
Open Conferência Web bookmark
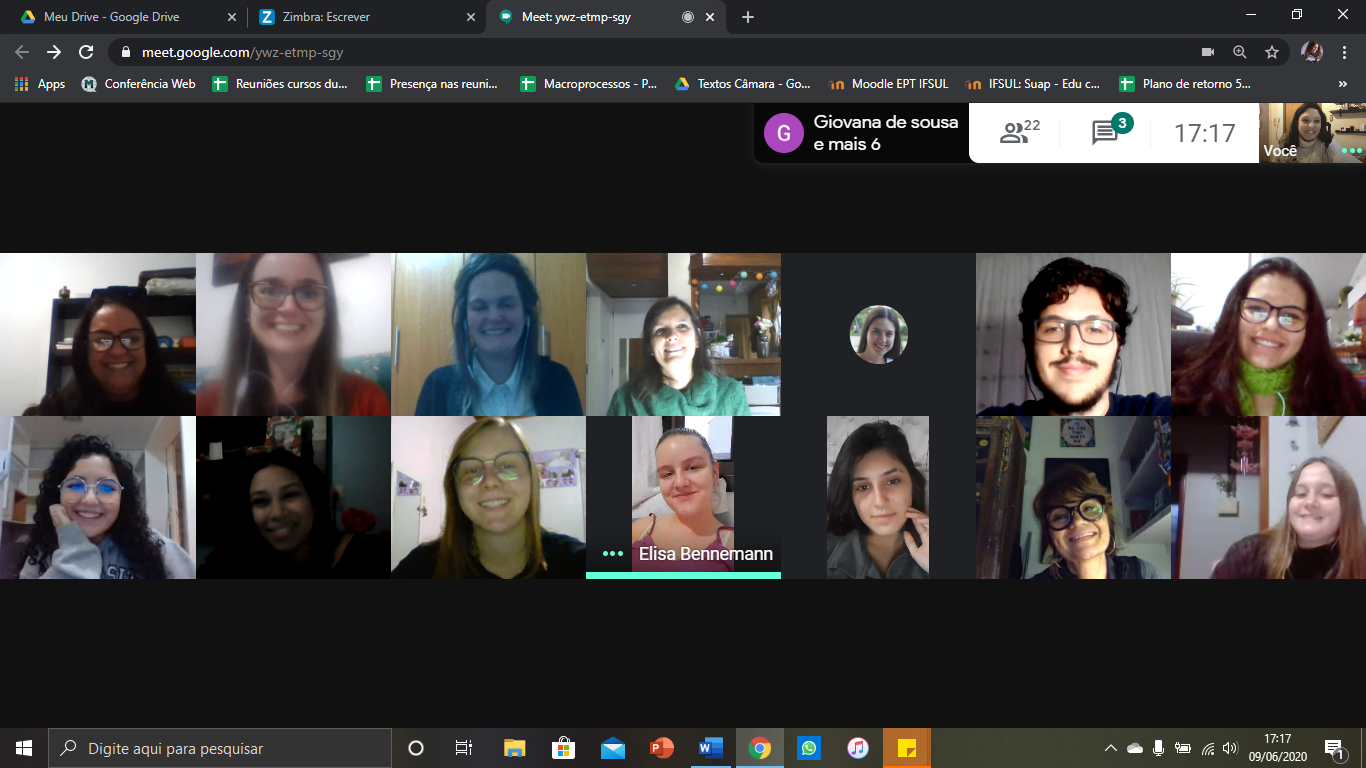[138, 84]
